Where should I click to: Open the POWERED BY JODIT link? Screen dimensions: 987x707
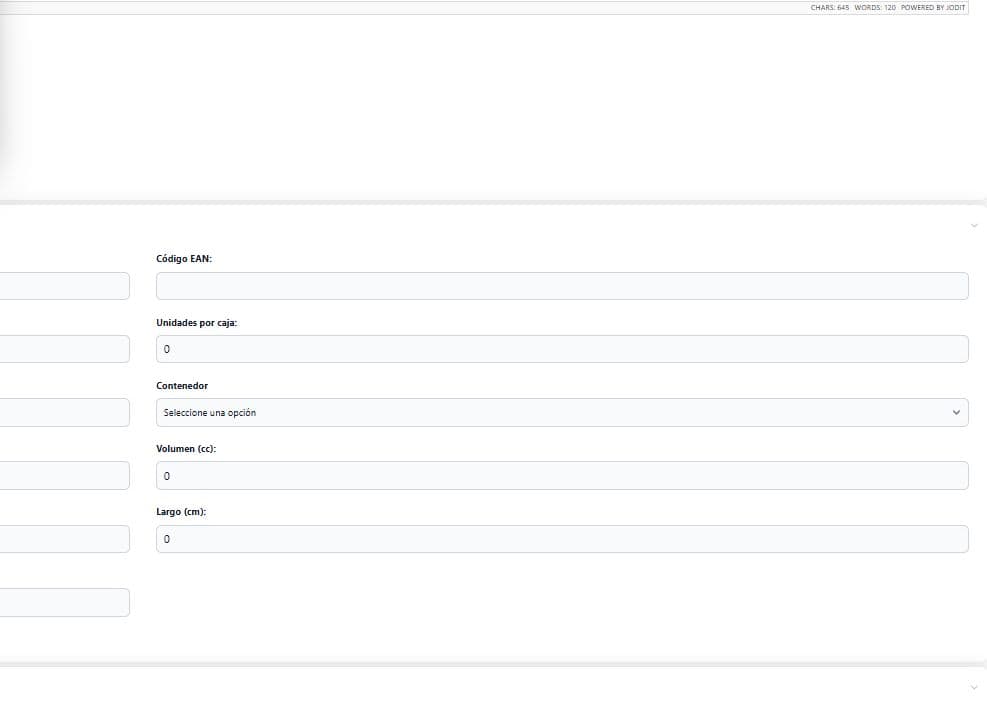coord(932,8)
